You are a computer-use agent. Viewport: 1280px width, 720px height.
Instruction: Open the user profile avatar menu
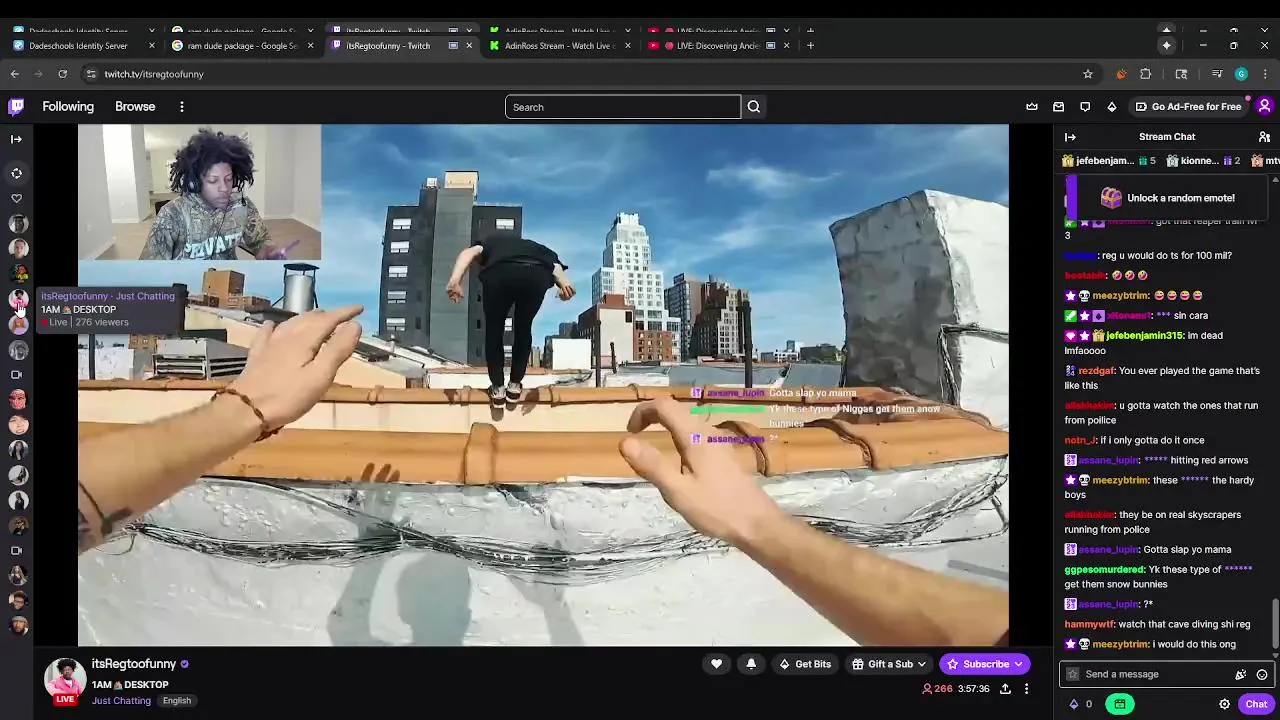1264,107
